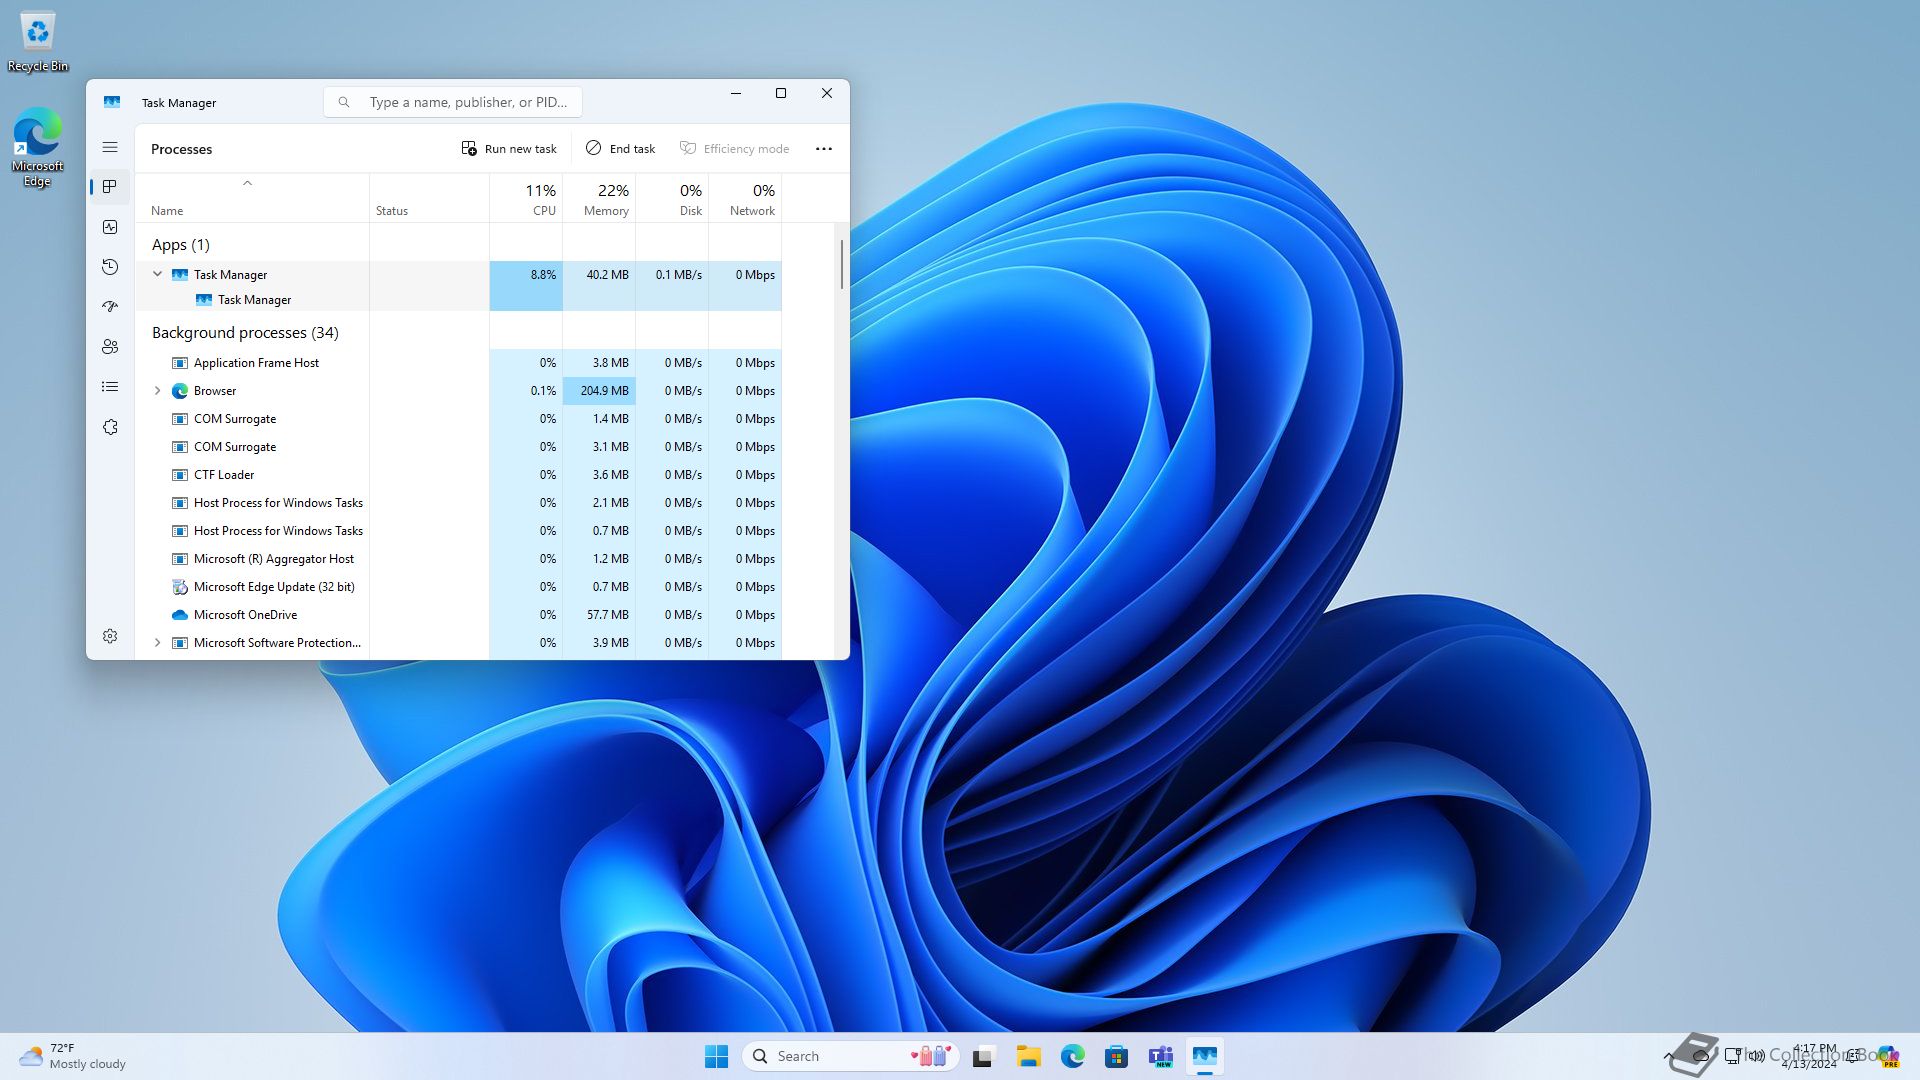Click the Background processes (34) header
The height and width of the screenshot is (1080, 1920).
245,333
